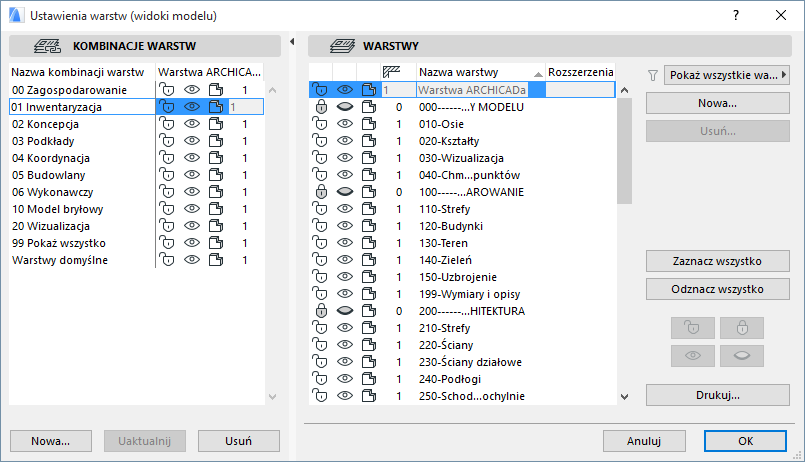Click the show selected layers eye button
This screenshot has height=462, width=805.
click(693, 356)
